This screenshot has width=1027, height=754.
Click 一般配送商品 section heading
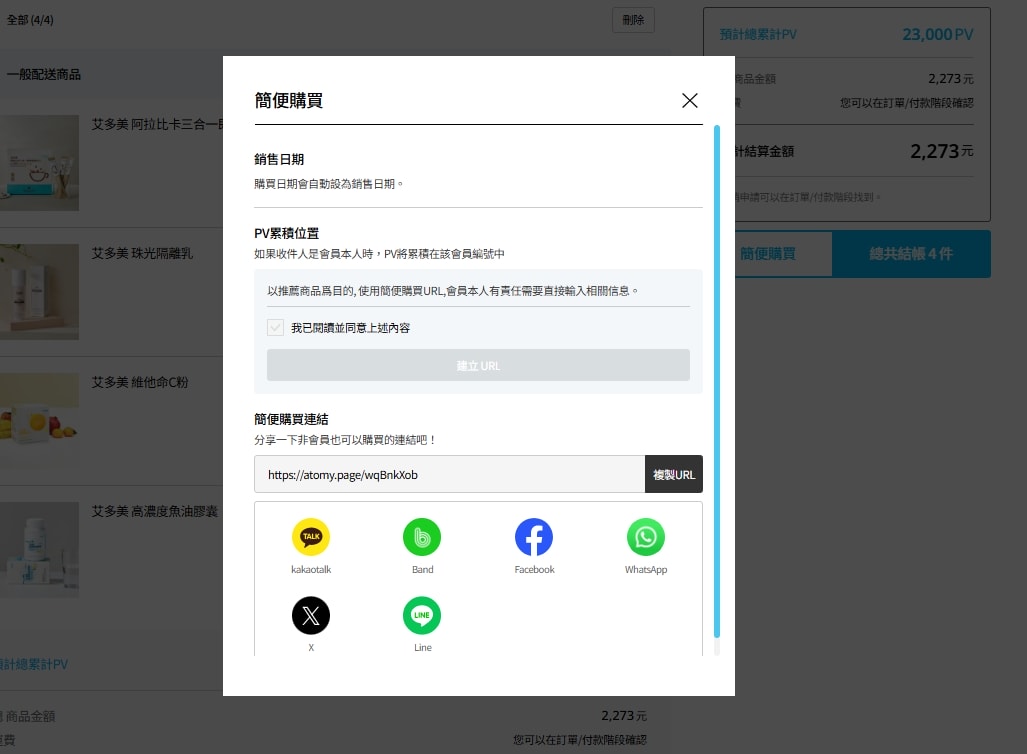point(44,75)
